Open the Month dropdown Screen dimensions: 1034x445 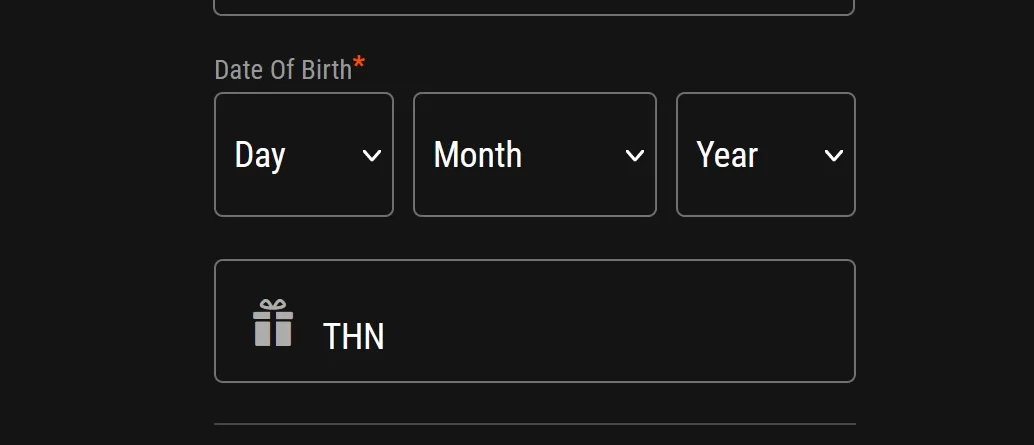pyautogui.click(x=535, y=154)
